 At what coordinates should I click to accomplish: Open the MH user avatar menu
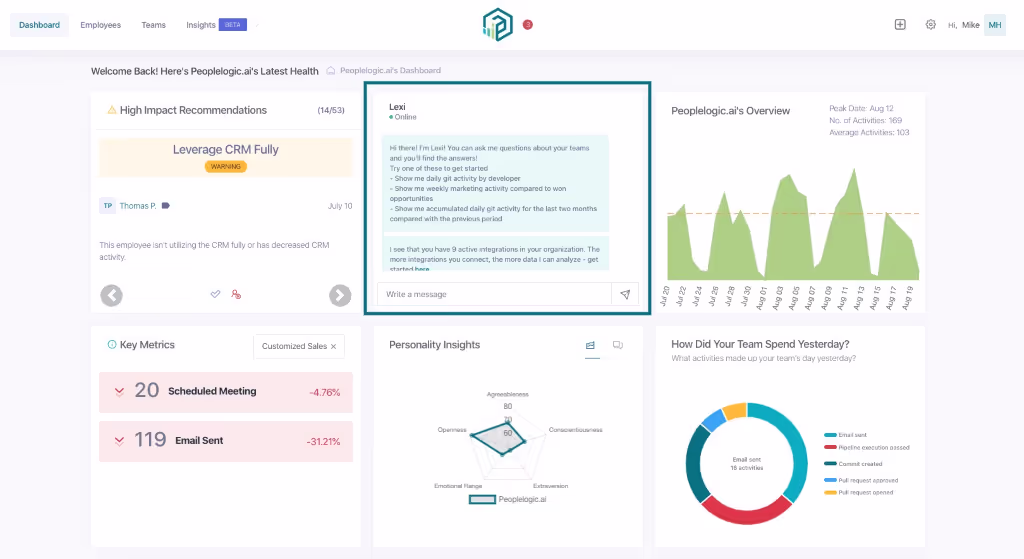[x=995, y=25]
